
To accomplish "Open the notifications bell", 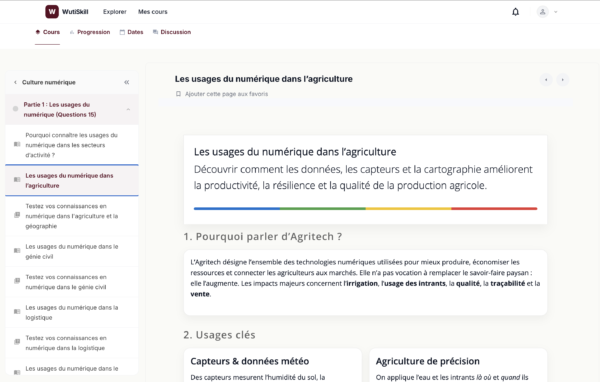I will tap(515, 12).
